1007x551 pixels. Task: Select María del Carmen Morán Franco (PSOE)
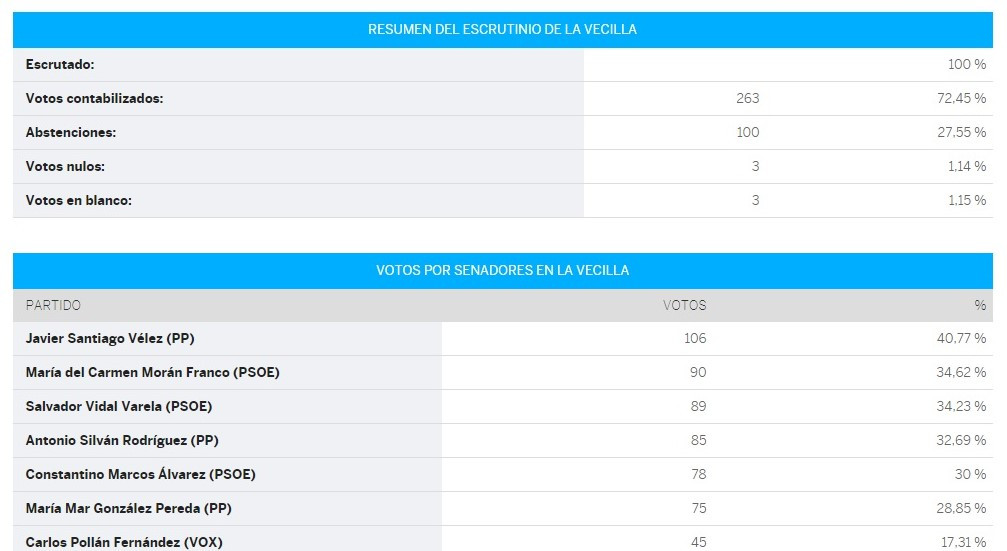tap(152, 372)
